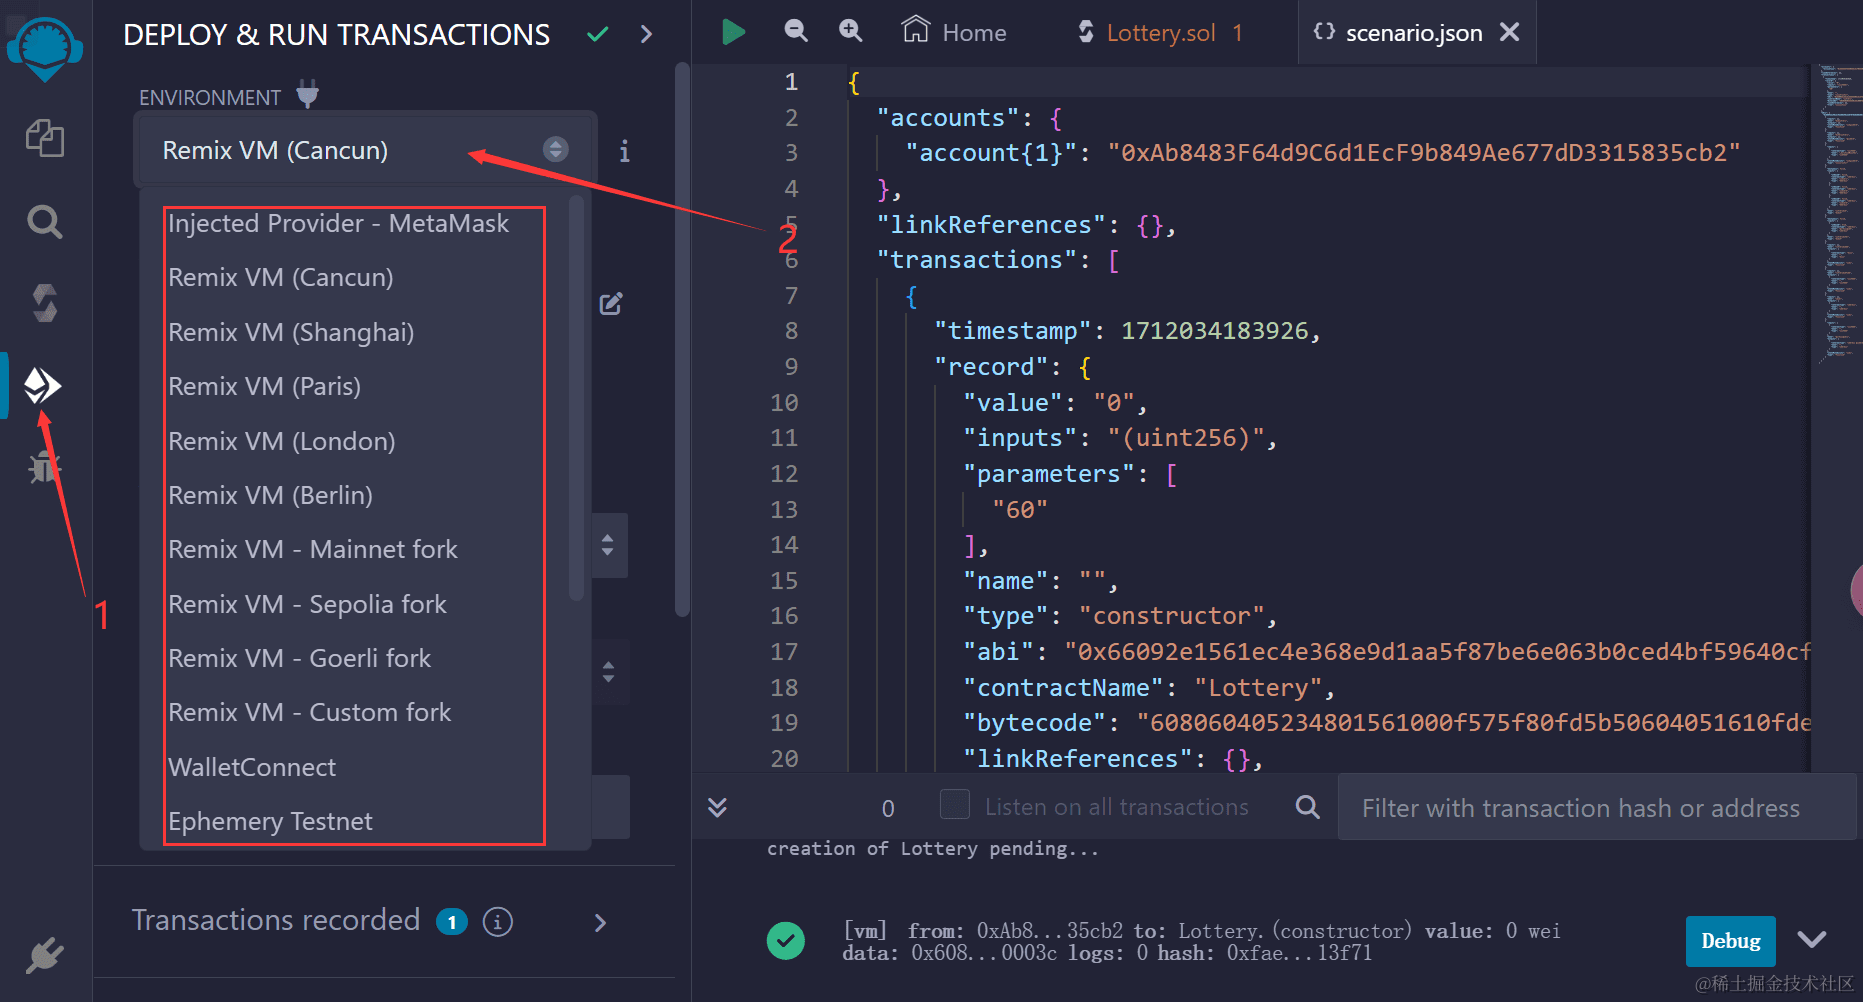Open the Remix VM (Cancun) environment dropdown
Screen dimensions: 1863x1002
click(365, 150)
